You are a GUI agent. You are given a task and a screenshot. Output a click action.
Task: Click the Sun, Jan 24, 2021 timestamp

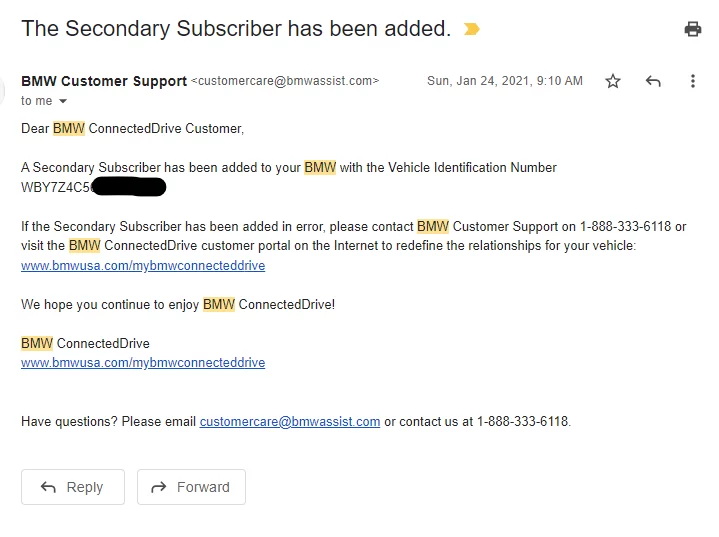[504, 81]
